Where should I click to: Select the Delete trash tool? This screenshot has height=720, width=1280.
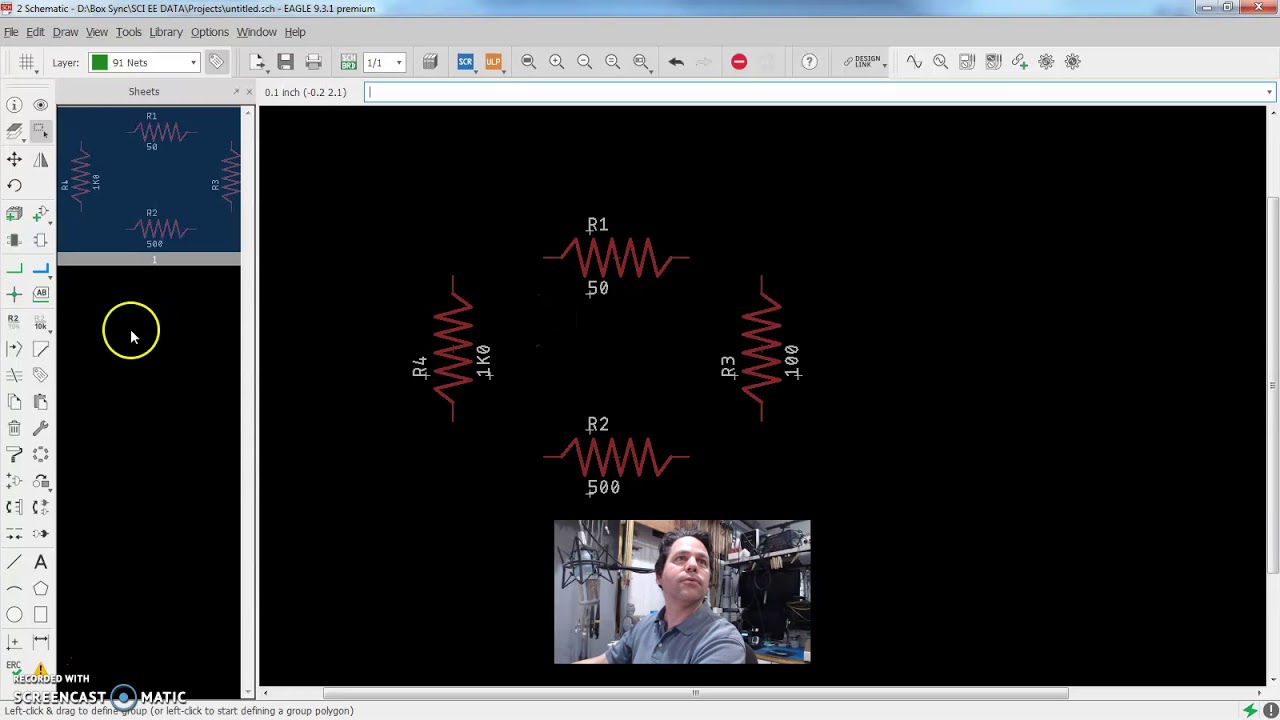coord(14,428)
